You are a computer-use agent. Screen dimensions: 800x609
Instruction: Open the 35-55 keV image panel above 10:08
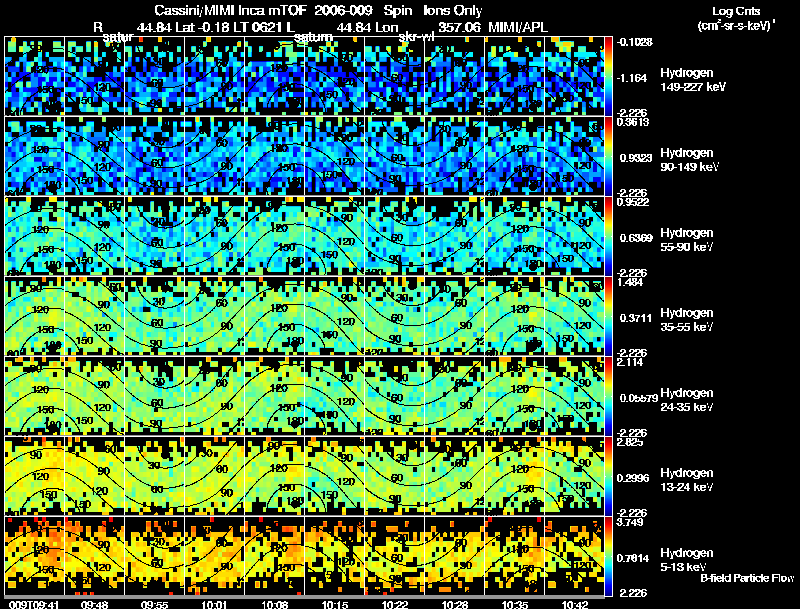pyautogui.click(x=274, y=316)
